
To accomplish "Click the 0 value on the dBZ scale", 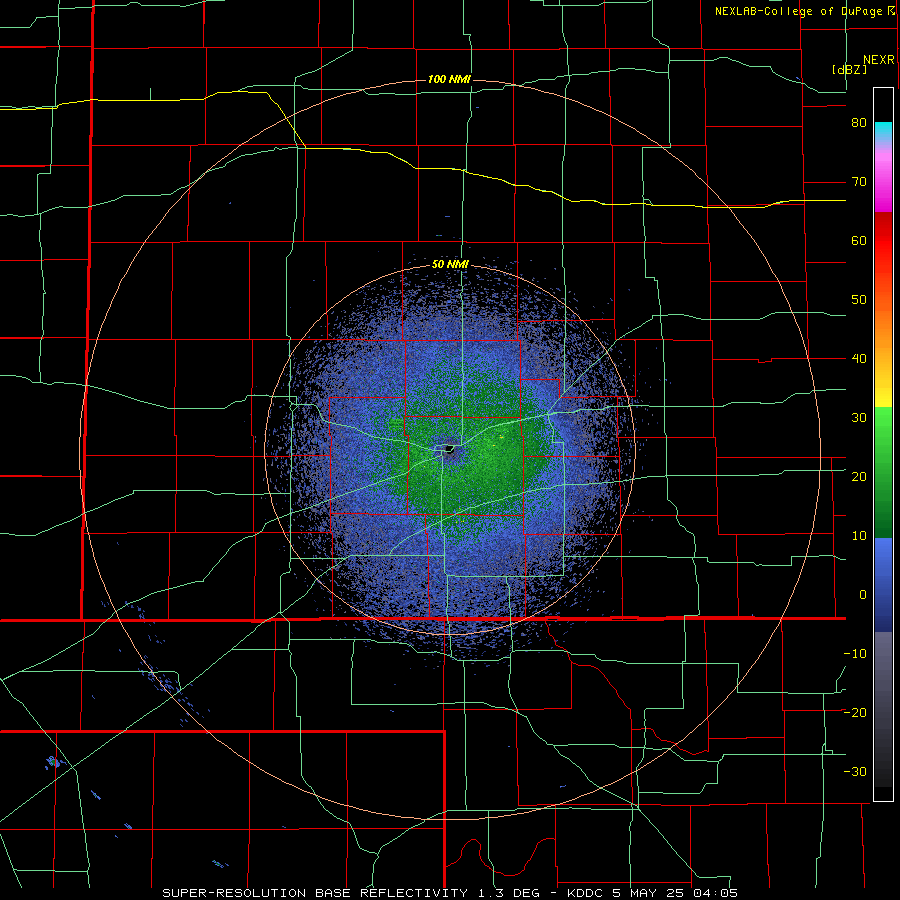I will pos(863,595).
